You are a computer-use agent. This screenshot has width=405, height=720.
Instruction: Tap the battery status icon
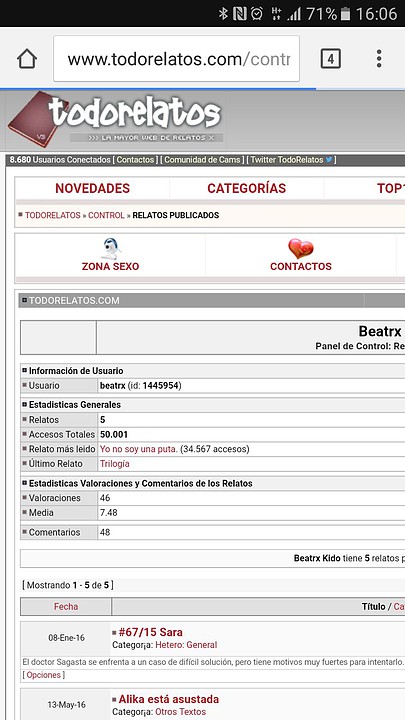(345, 14)
